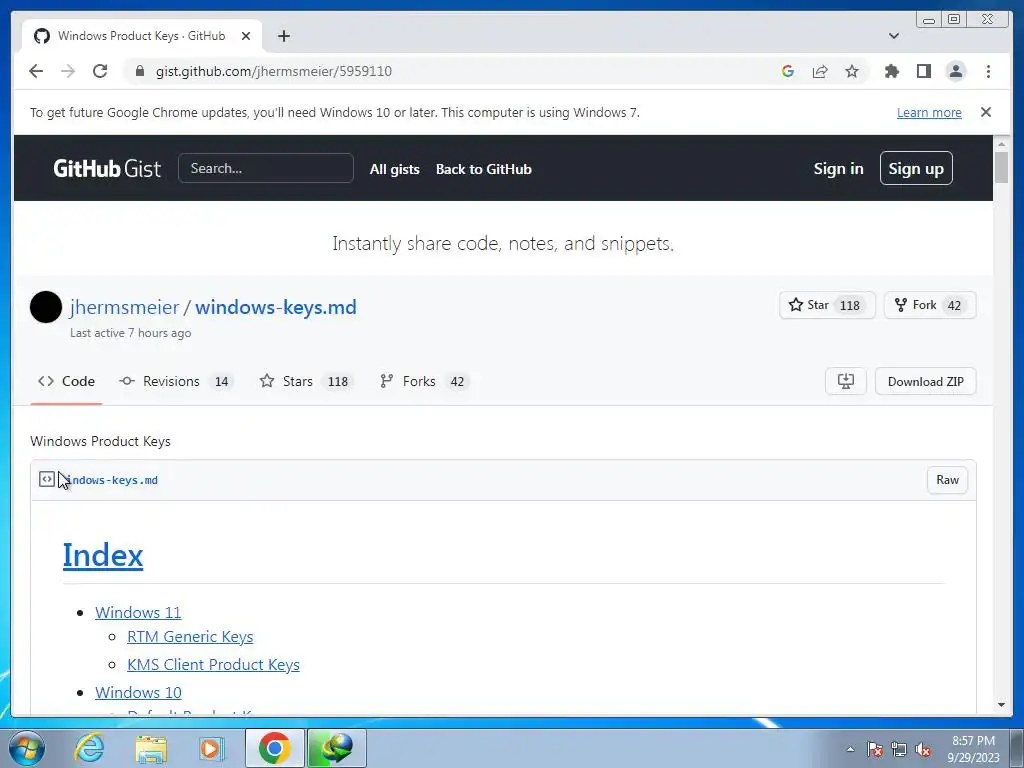Open the jhermsmeier profile link

(x=124, y=307)
